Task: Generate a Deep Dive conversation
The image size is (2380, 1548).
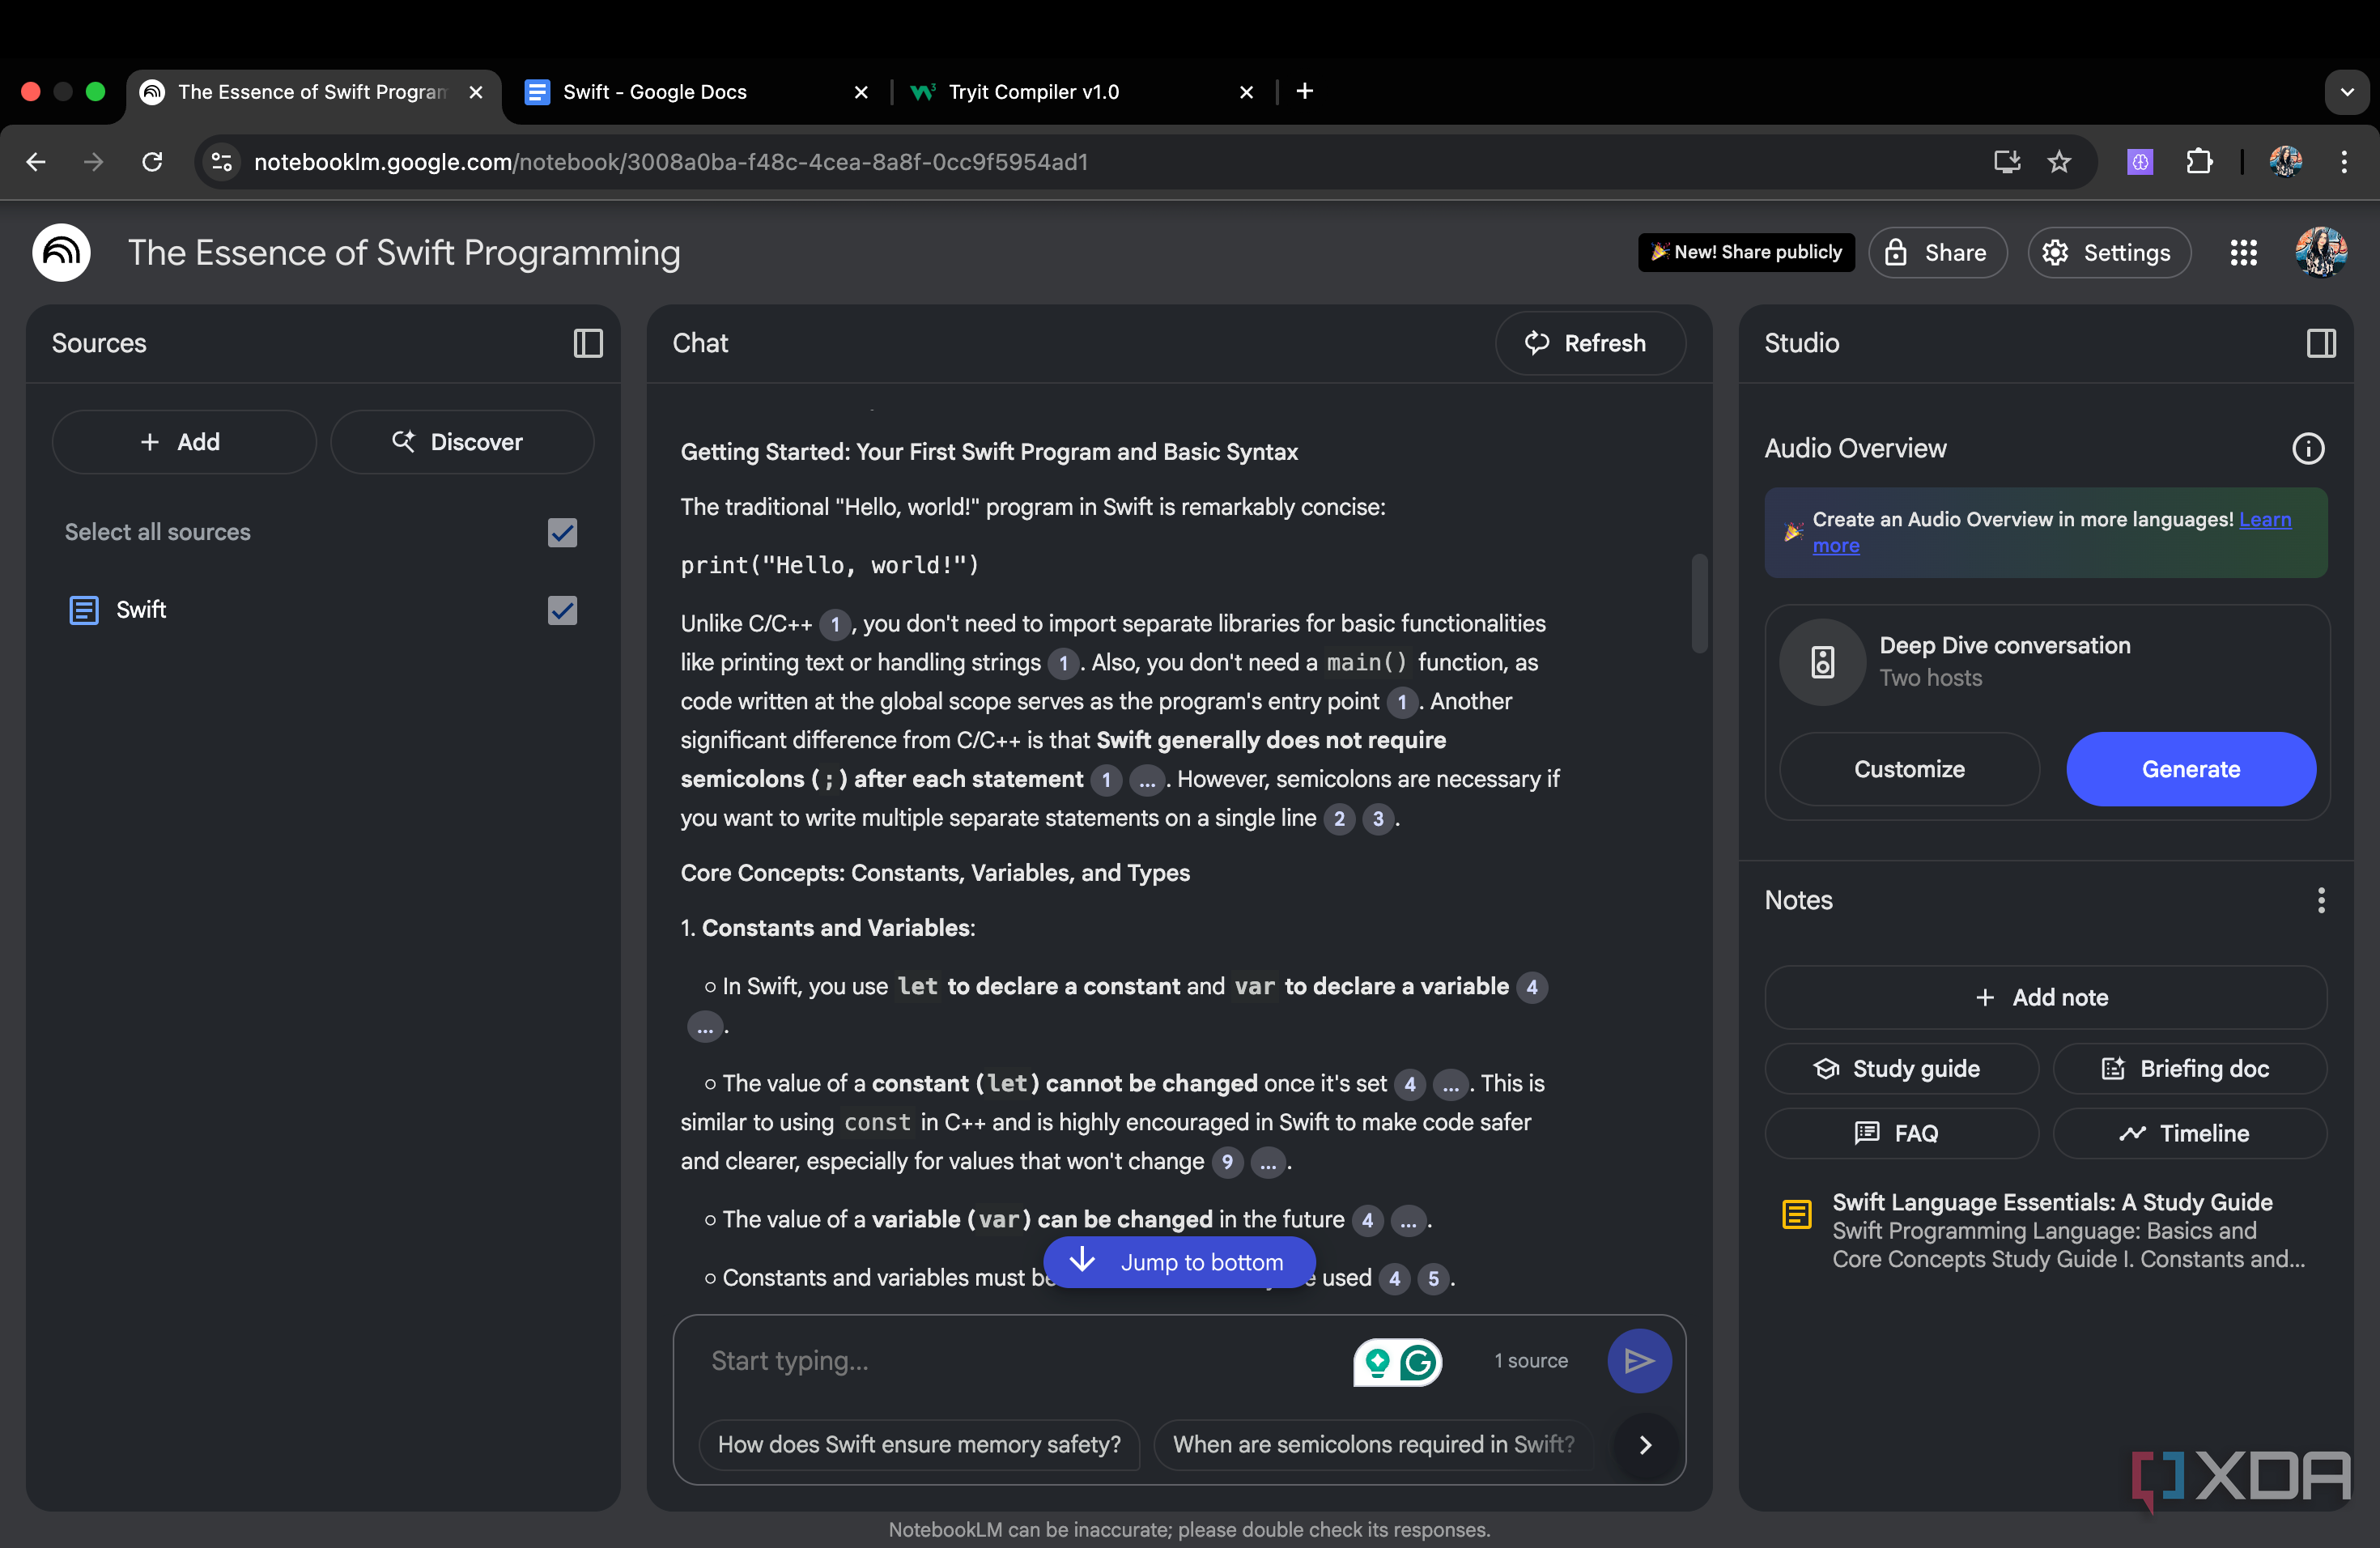Action: coord(2190,769)
